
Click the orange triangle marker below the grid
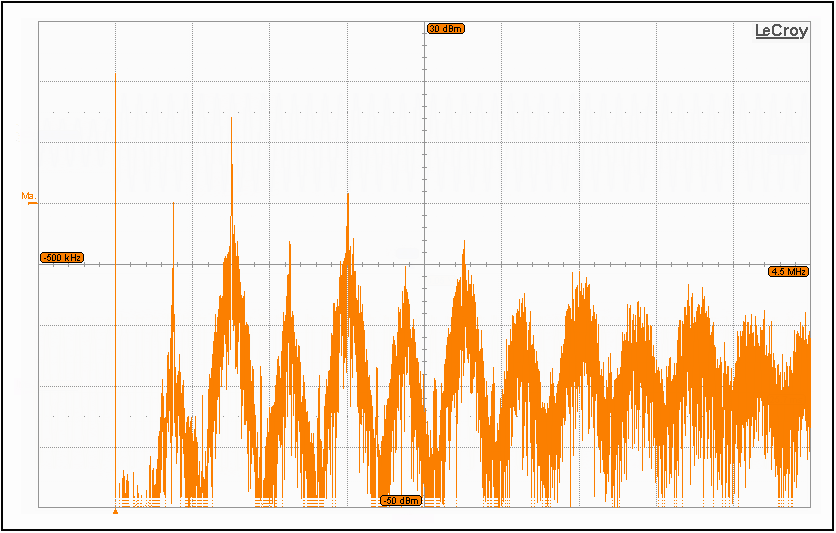[x=116, y=511]
